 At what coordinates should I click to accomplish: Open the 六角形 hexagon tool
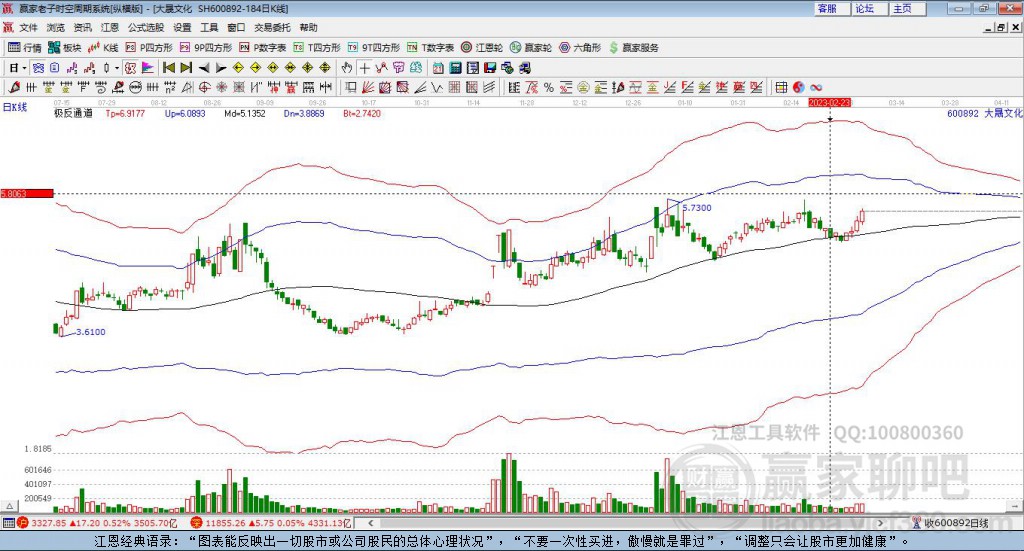click(x=580, y=48)
